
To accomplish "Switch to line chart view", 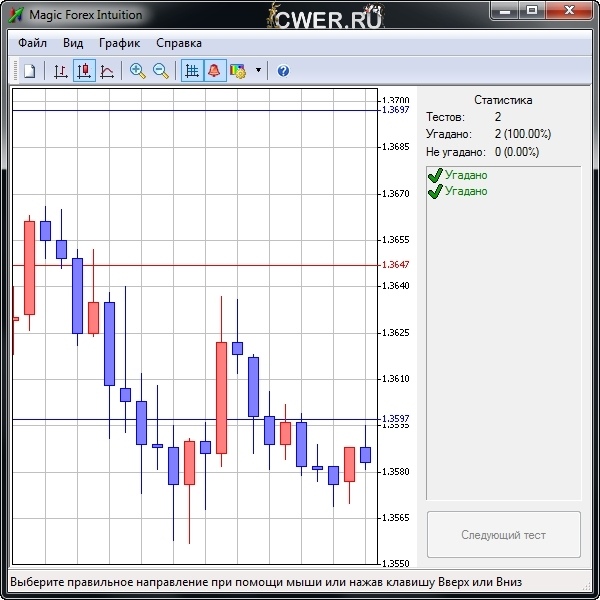I will coord(107,71).
